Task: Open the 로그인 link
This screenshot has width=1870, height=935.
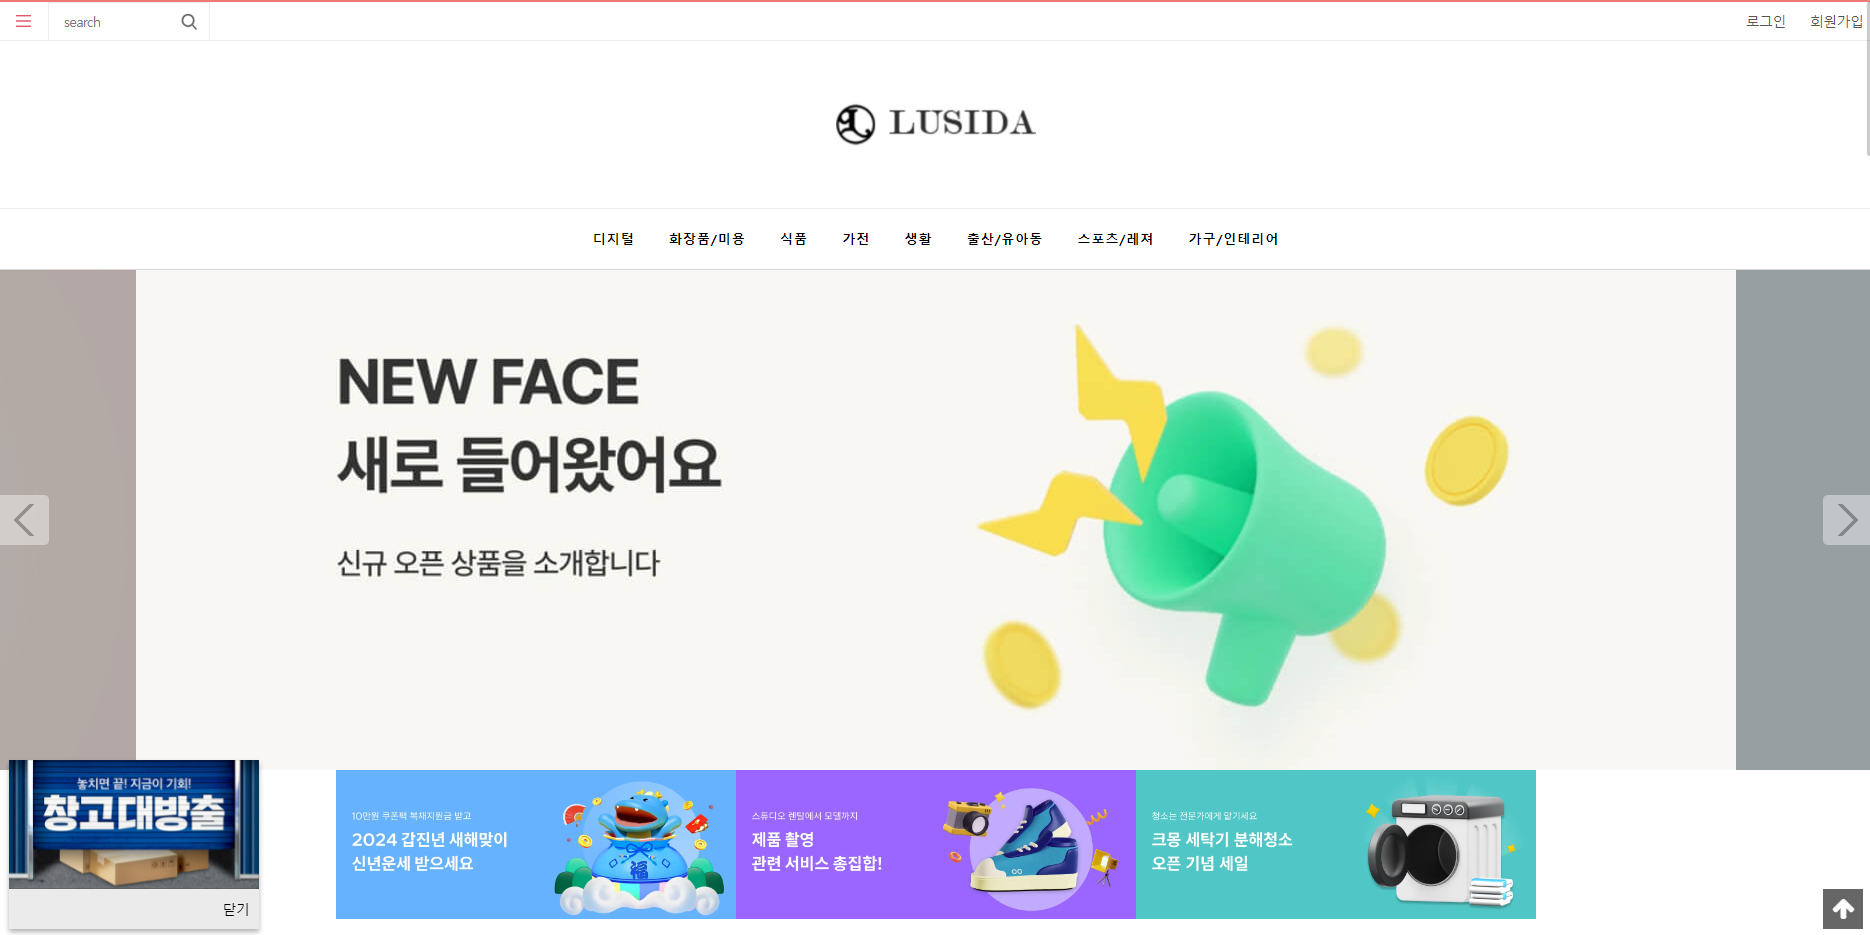Action: click(1766, 21)
